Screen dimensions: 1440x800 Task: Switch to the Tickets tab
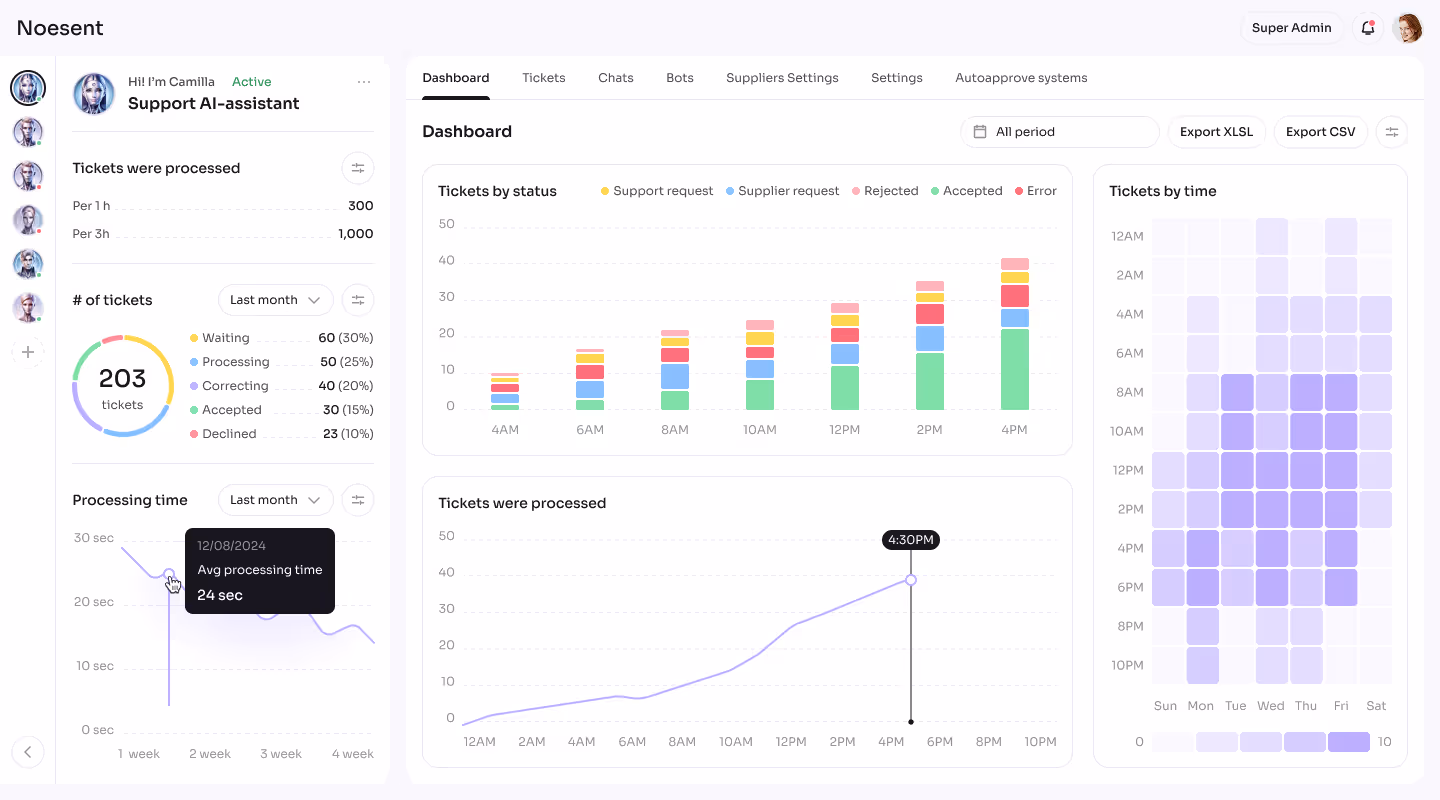coord(543,77)
